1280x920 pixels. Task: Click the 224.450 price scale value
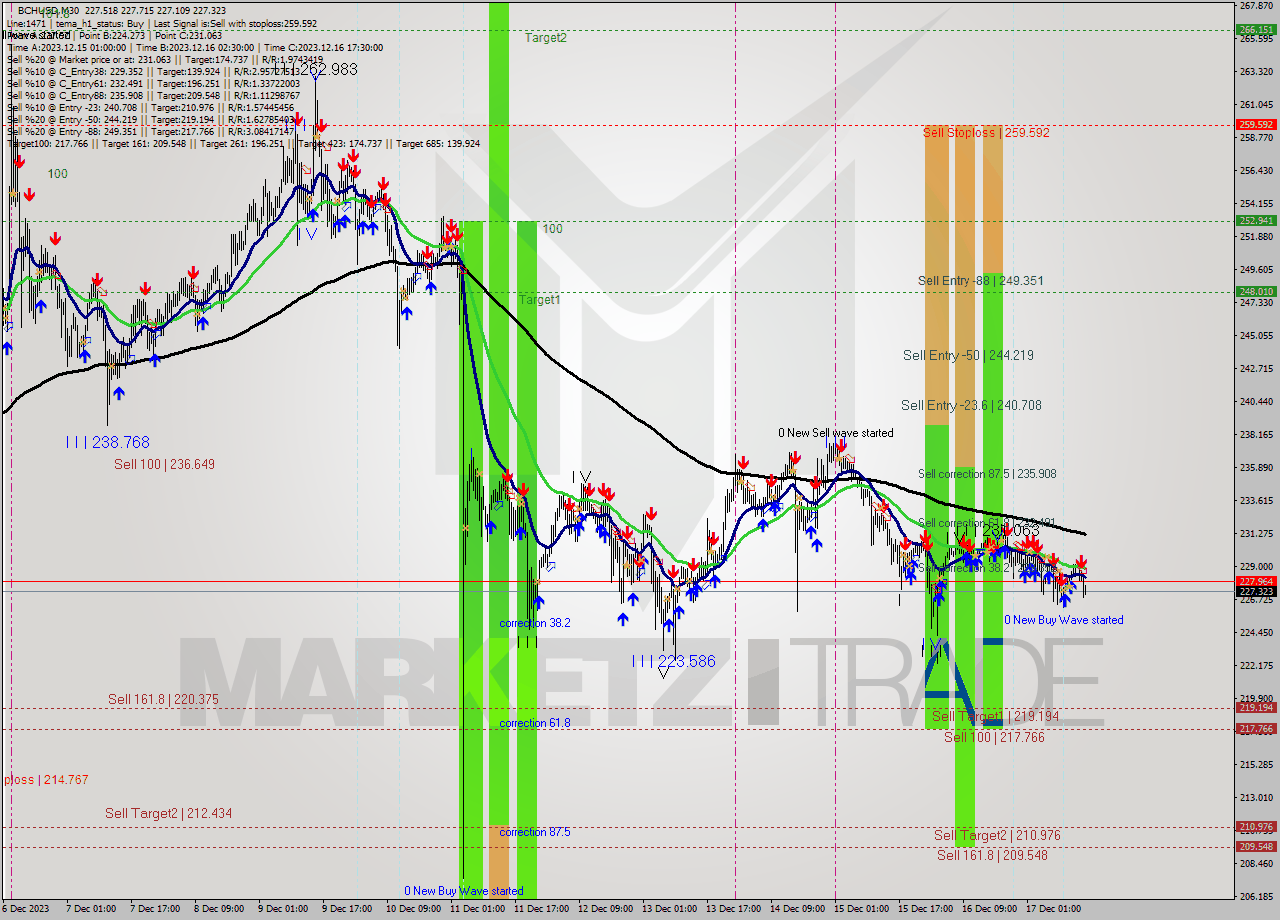(1256, 632)
